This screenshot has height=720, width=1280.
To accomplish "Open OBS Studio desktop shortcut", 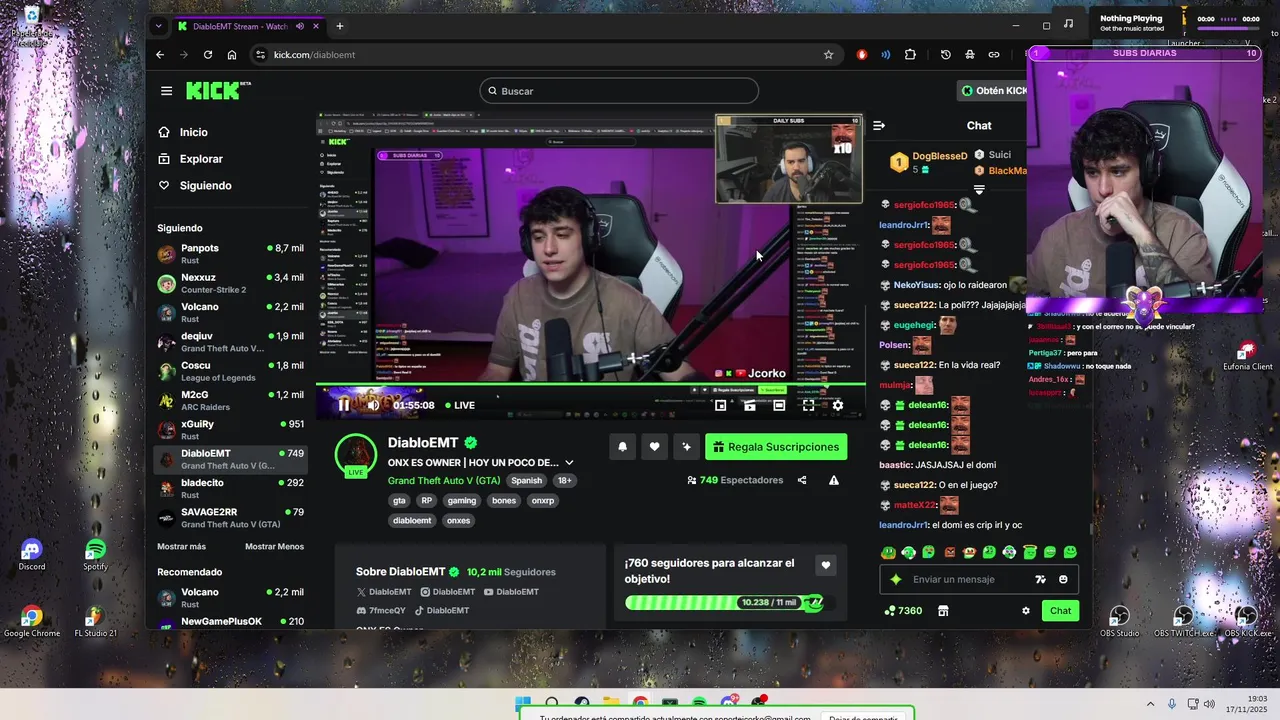I will 1119,621.
